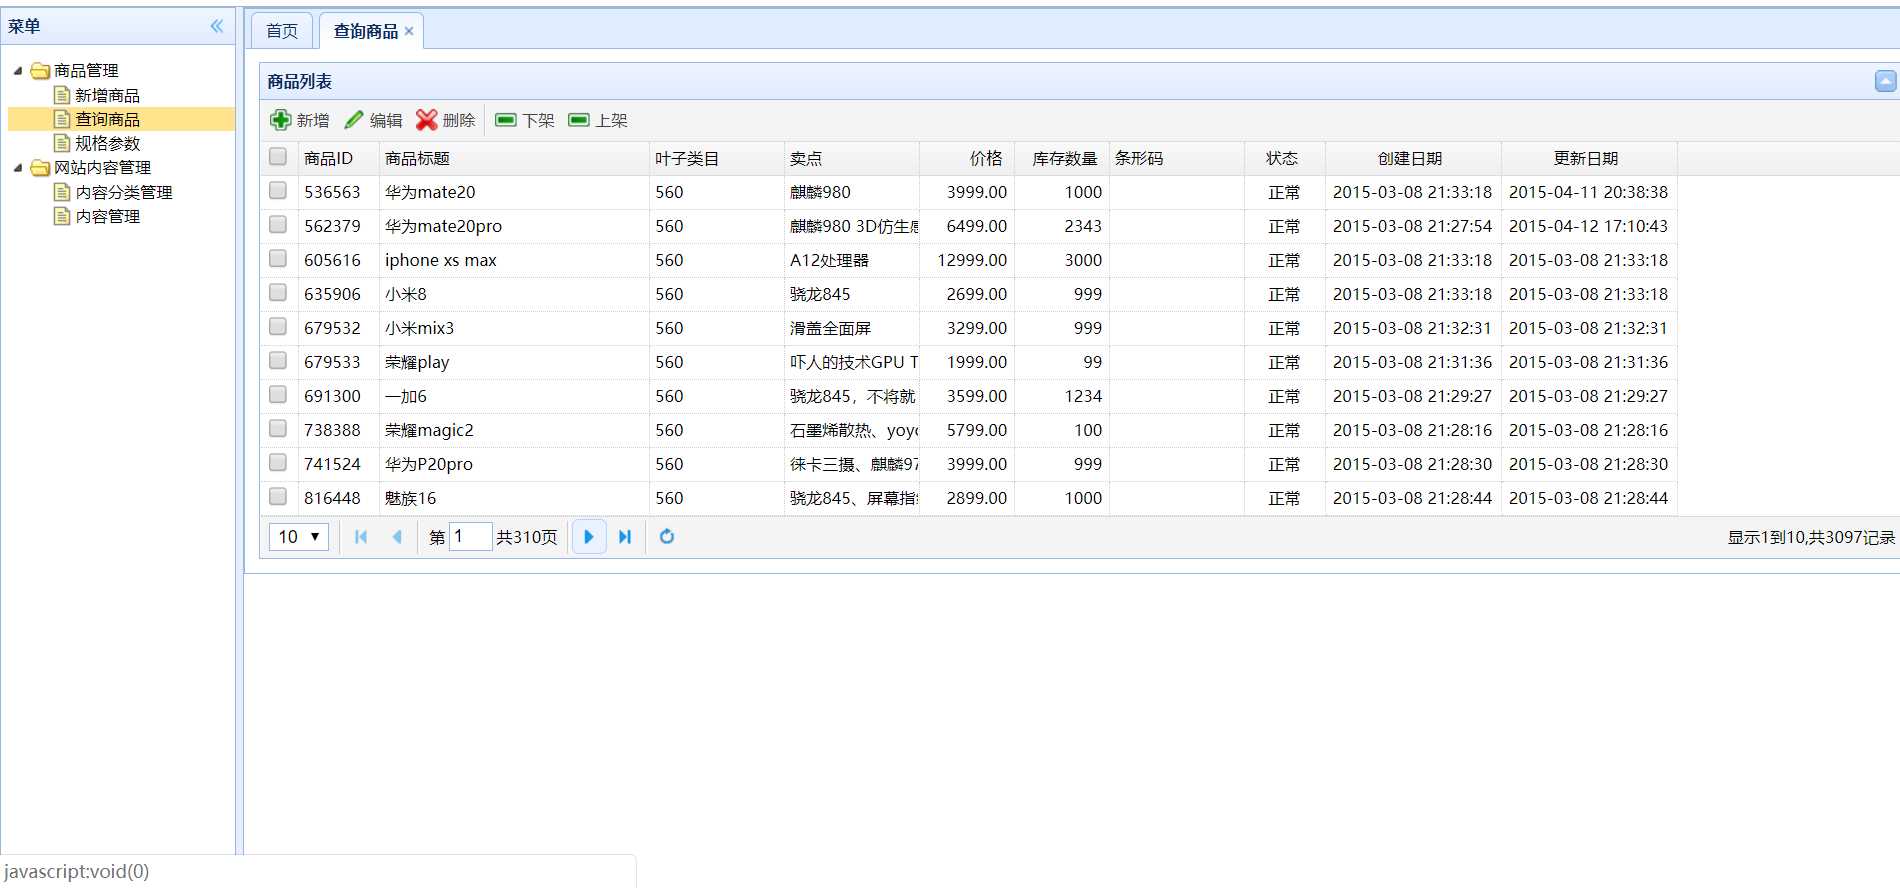Click the 商品ID column header

pos(338,158)
